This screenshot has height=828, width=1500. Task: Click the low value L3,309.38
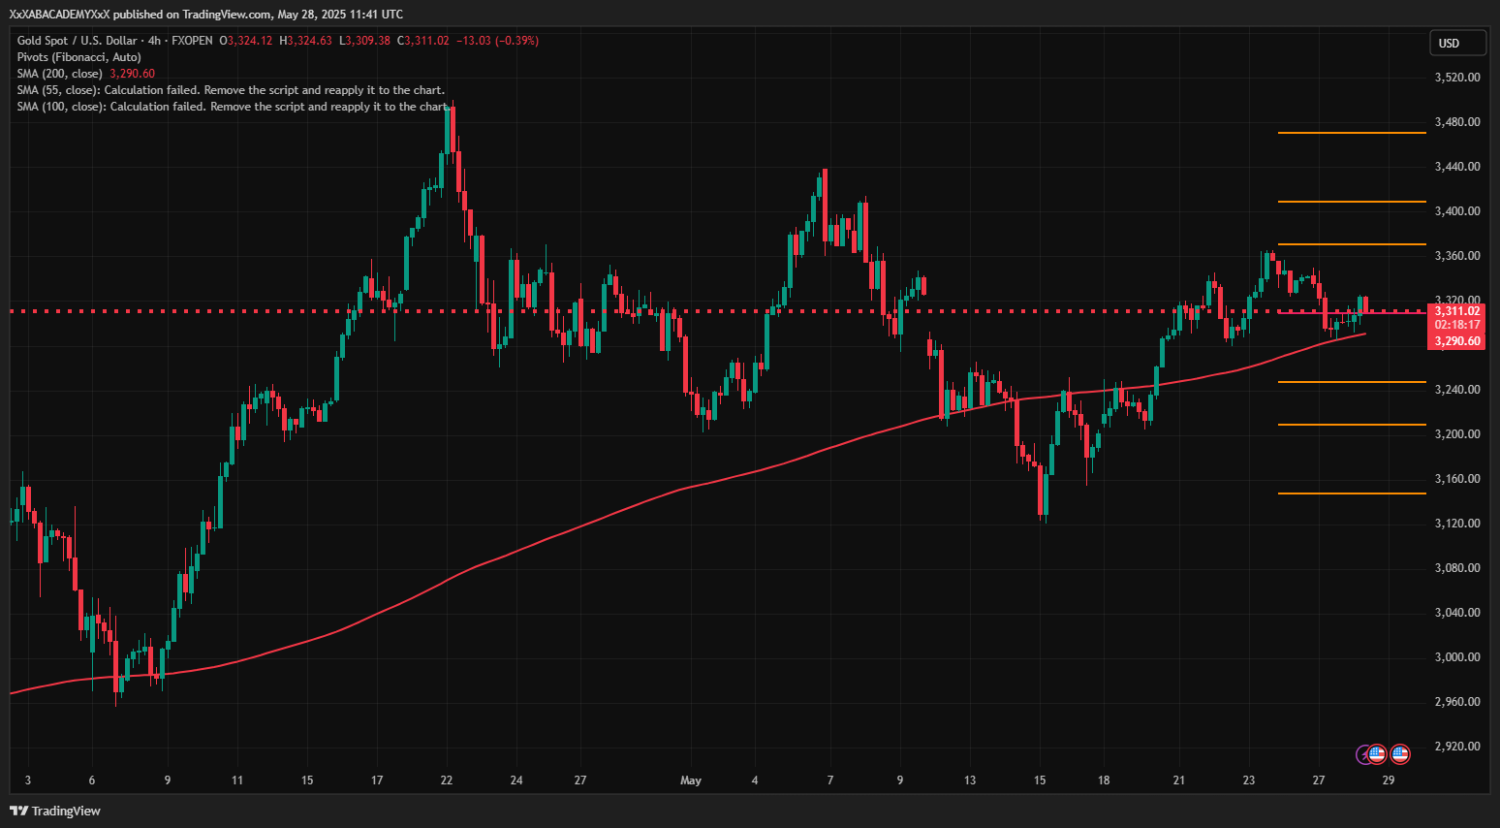(x=365, y=41)
